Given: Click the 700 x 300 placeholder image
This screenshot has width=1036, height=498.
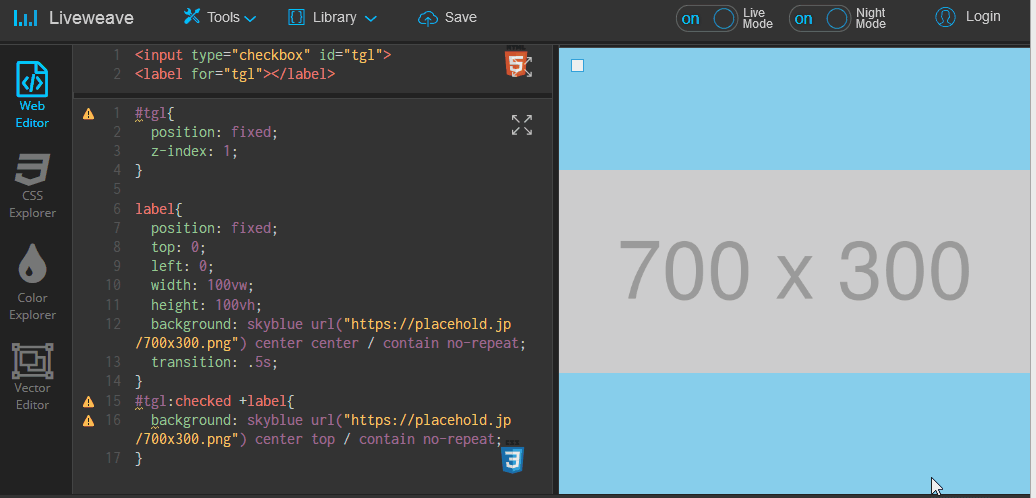Looking at the screenshot, I should tap(794, 271).
